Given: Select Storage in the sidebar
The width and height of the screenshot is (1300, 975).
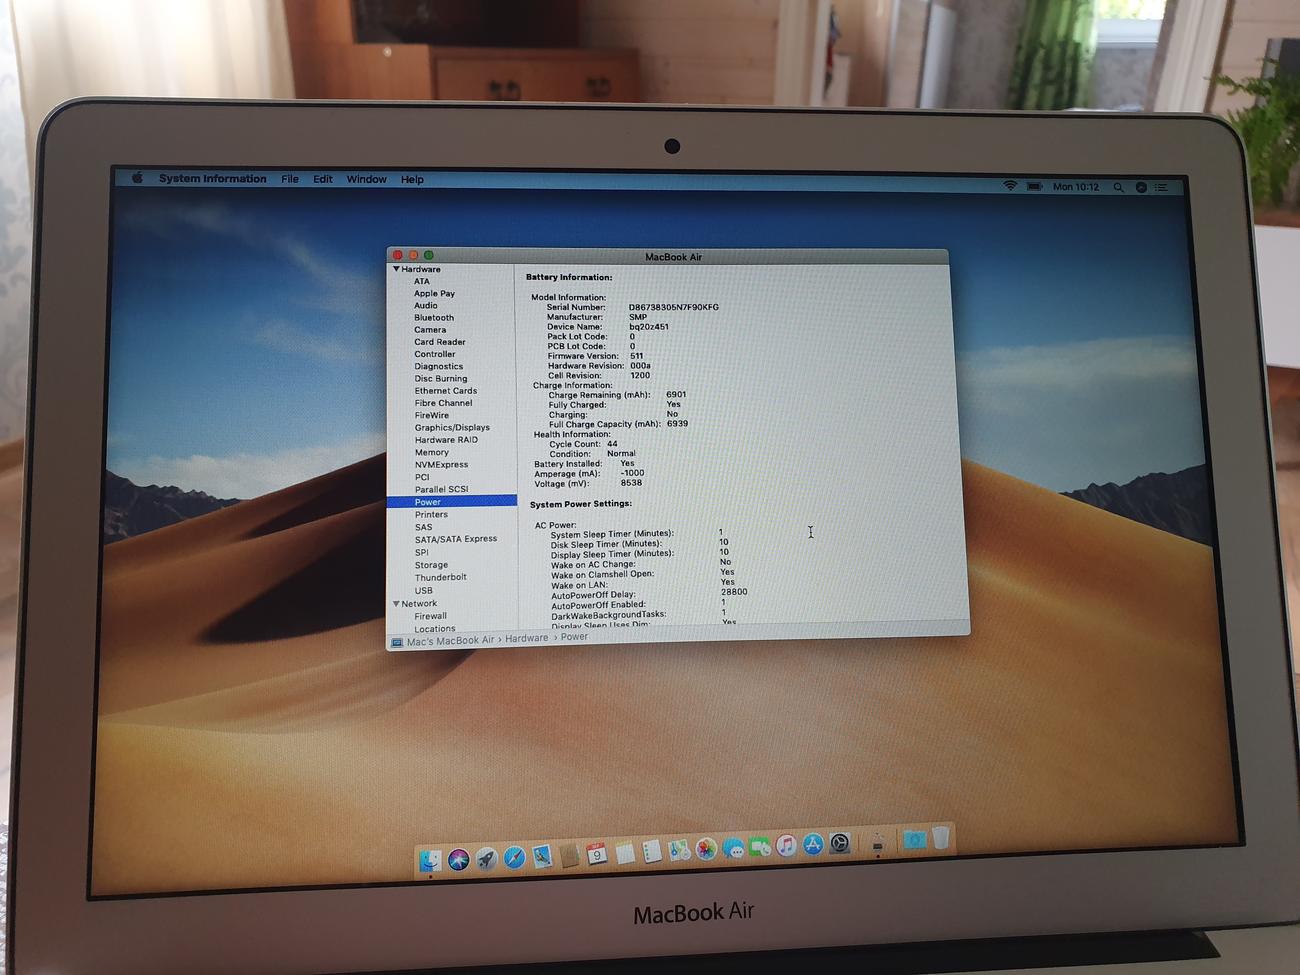Looking at the screenshot, I should 431,565.
